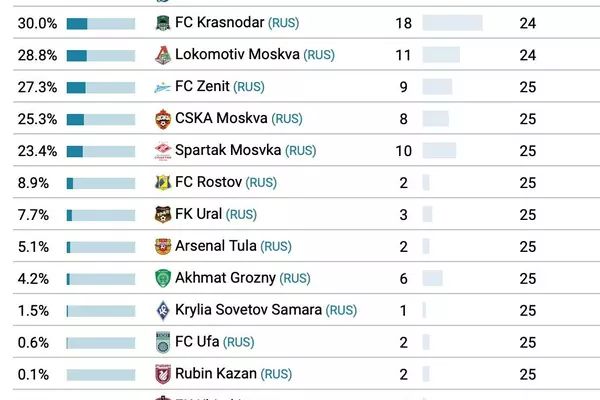Click the Rubin Kazan crest icon

point(163,374)
